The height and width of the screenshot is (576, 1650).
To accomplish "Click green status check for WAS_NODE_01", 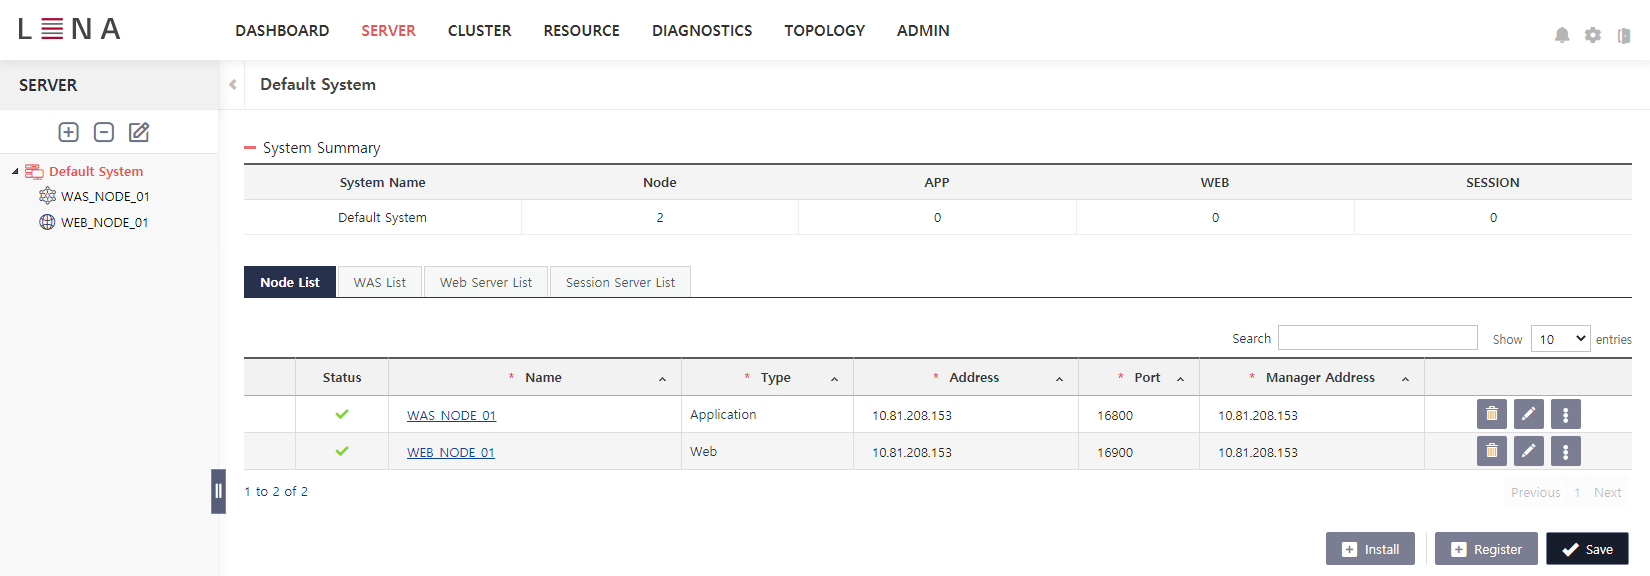I will click(342, 414).
